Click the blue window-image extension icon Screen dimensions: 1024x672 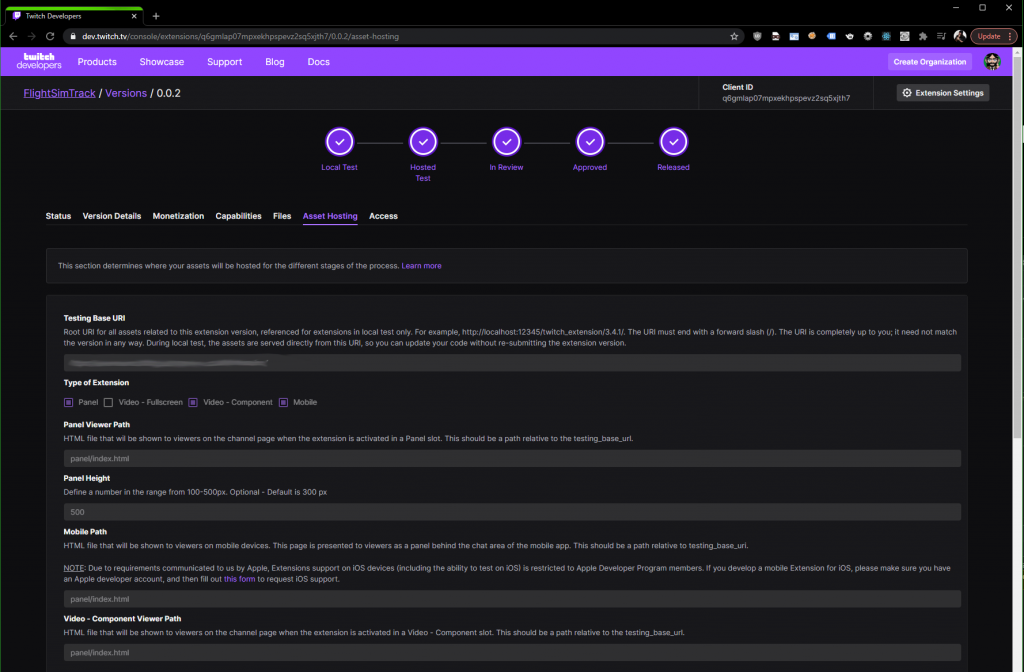pos(793,37)
